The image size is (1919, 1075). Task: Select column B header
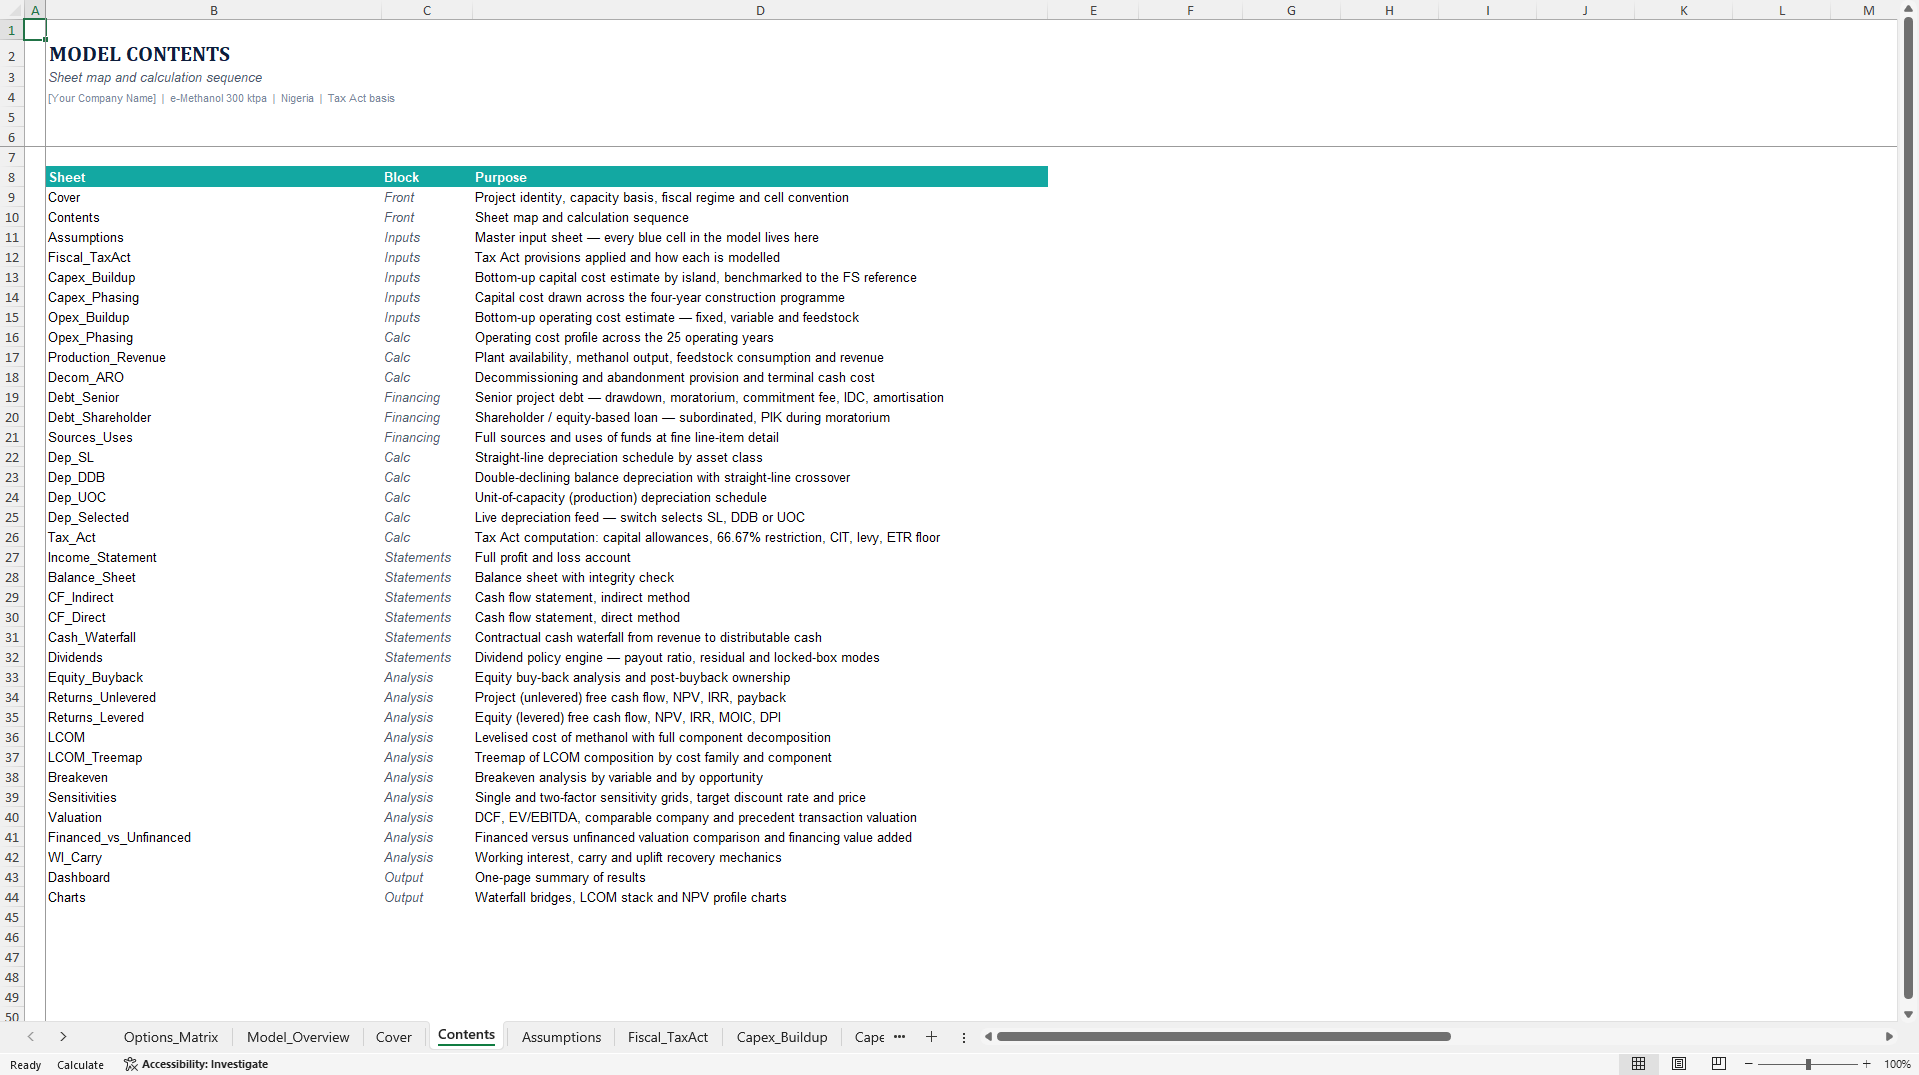pyautogui.click(x=213, y=10)
